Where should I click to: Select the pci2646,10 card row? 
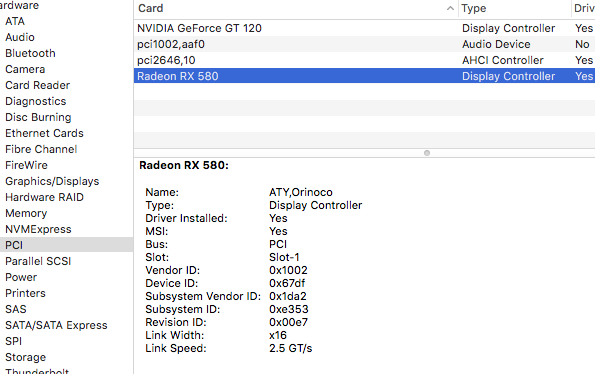point(364,60)
